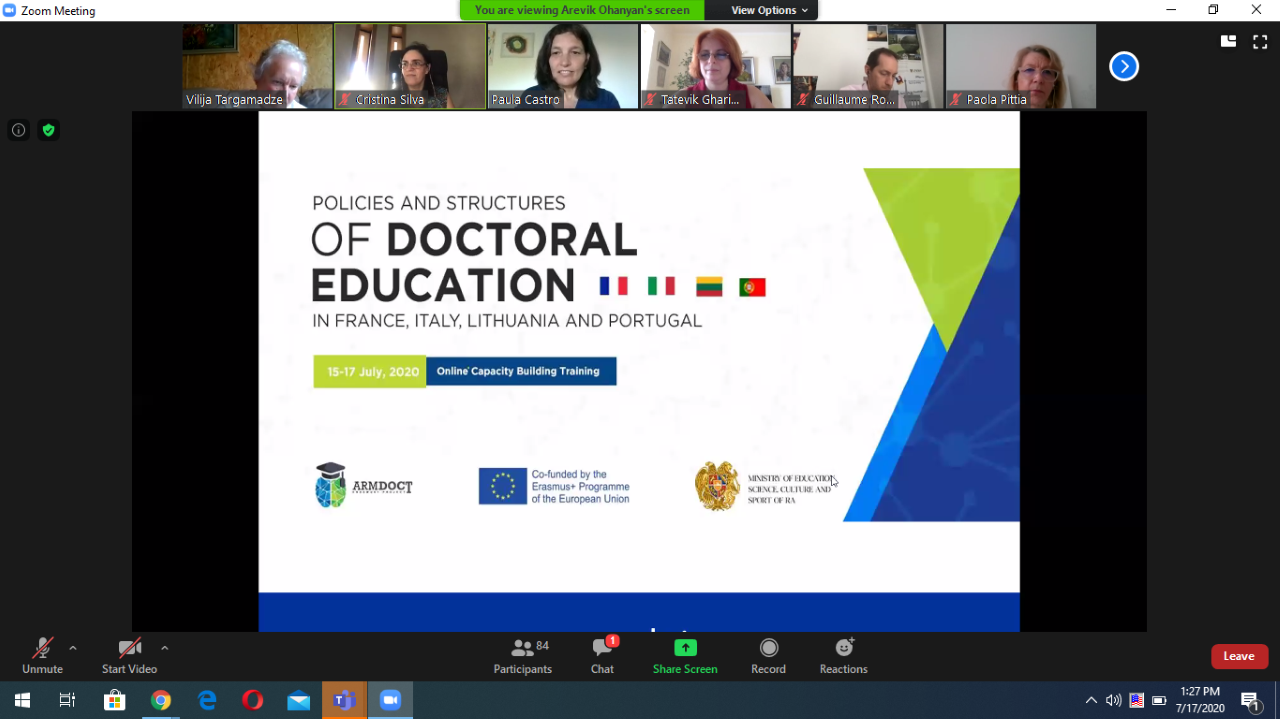Show next participants with the blue arrow

tap(1124, 66)
